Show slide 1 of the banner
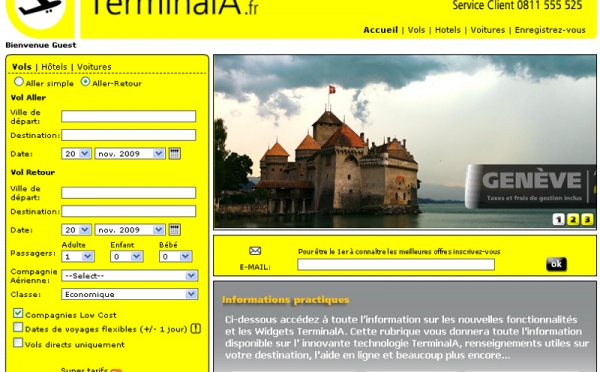 click(x=558, y=219)
